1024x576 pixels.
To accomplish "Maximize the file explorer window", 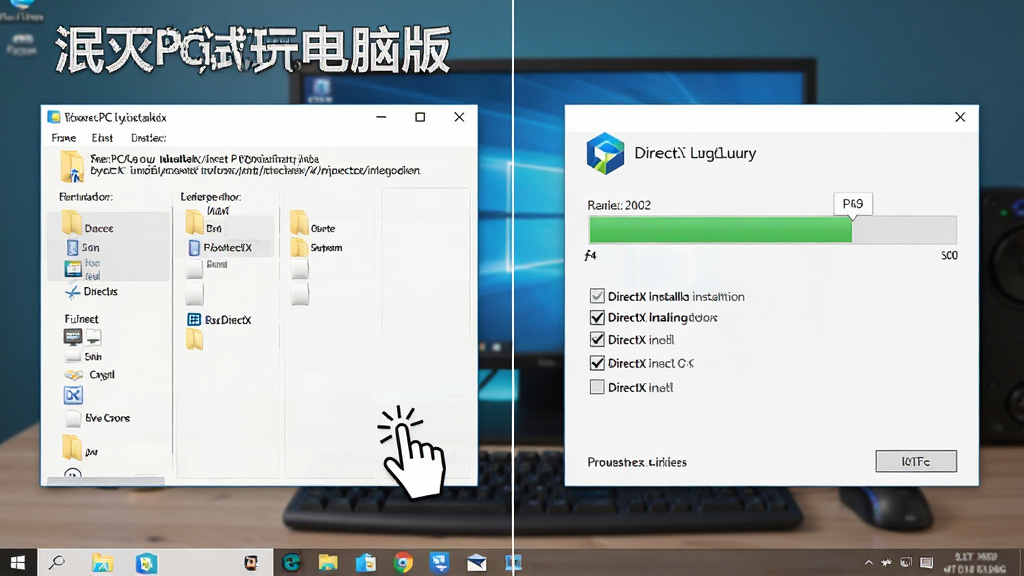I will coord(420,117).
